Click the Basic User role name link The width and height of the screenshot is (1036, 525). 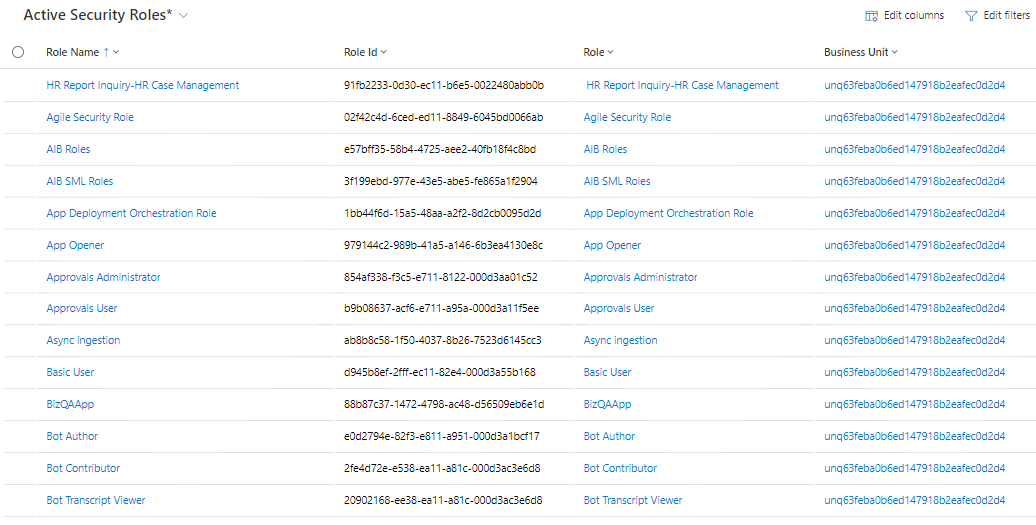tap(70, 372)
